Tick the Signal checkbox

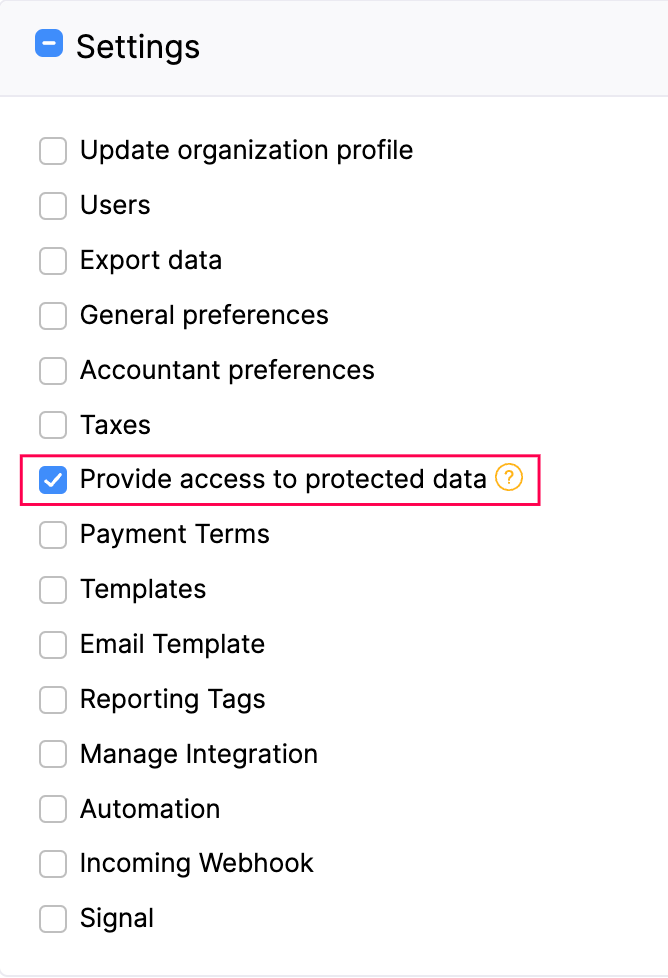tap(52, 918)
